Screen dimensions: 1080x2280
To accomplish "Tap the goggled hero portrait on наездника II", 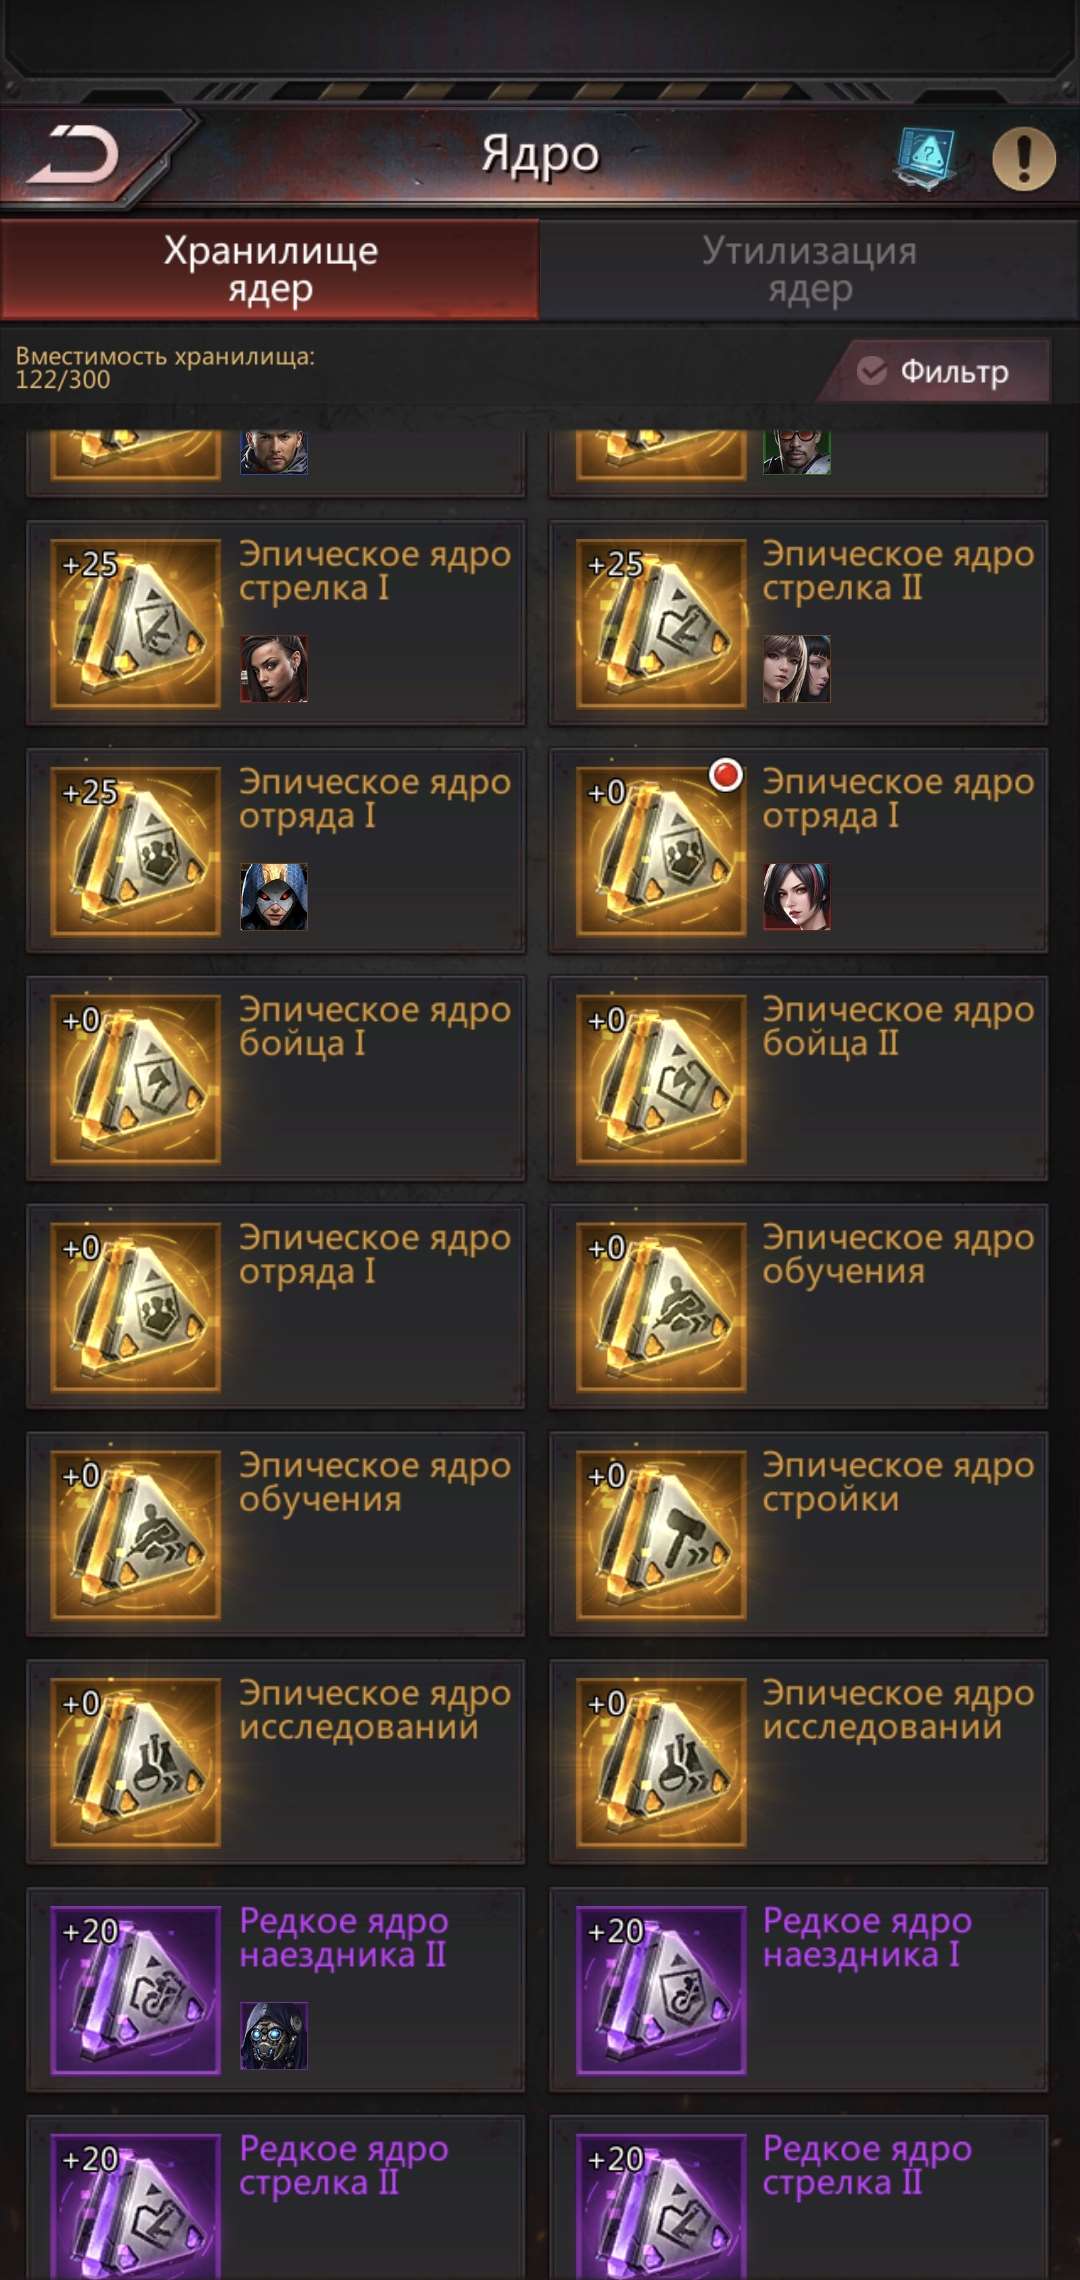I will tap(274, 2036).
